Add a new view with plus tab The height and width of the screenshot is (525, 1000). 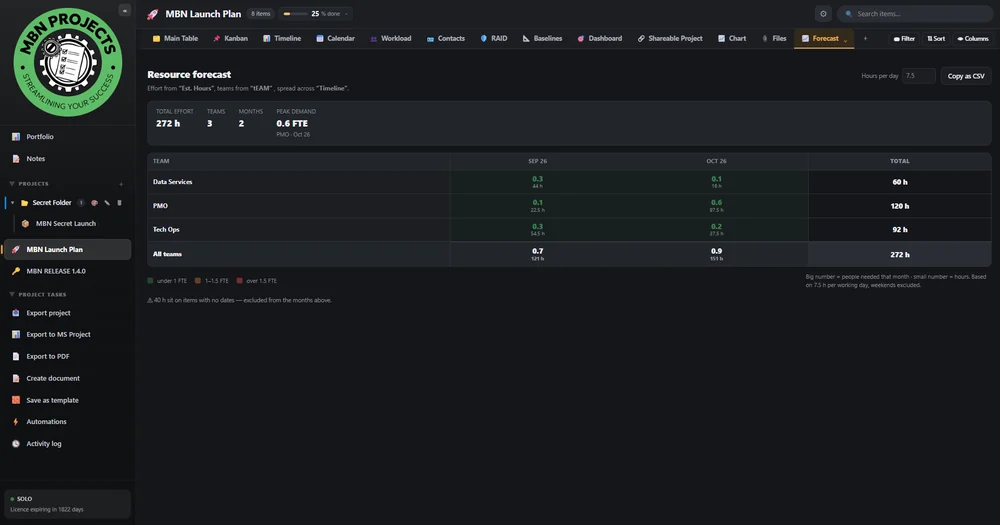[x=865, y=38]
